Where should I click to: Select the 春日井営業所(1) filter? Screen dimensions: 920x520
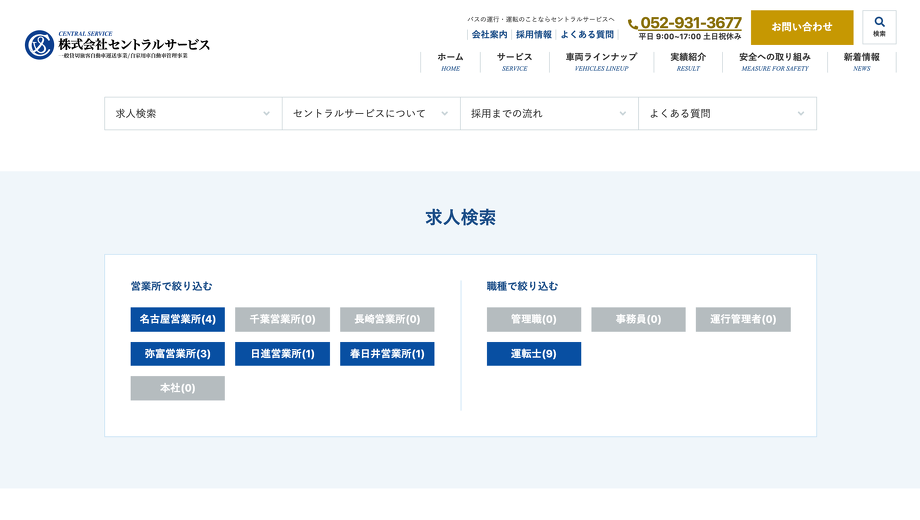387,354
